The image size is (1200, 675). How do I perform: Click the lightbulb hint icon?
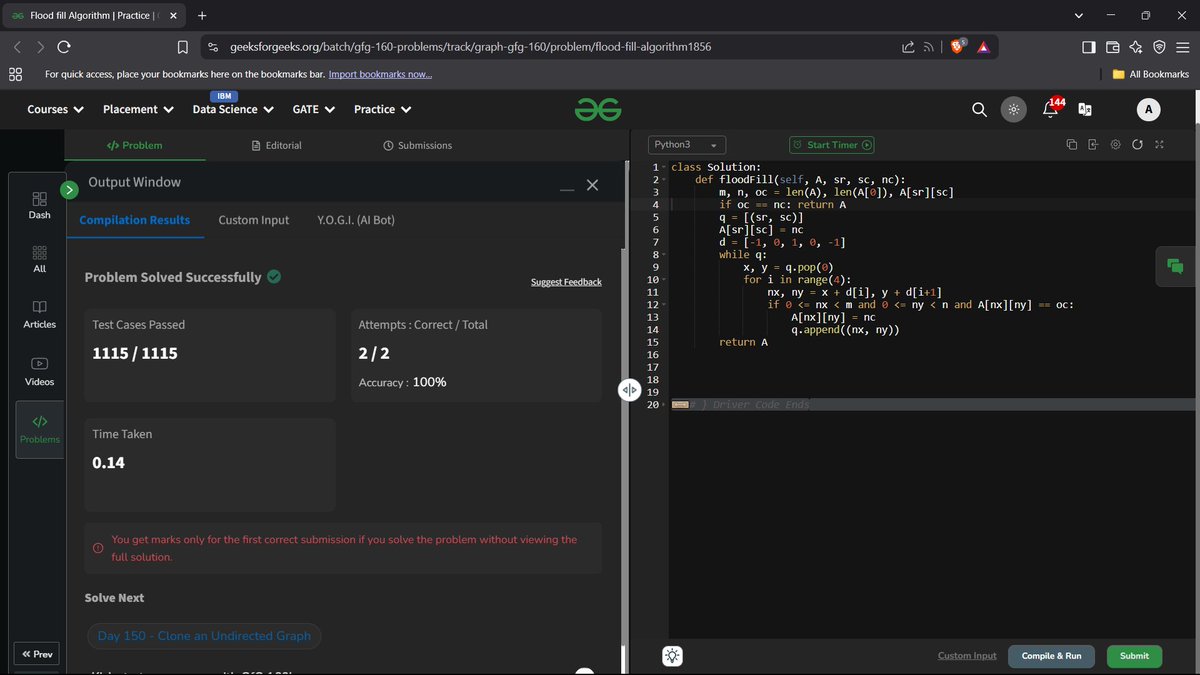(x=673, y=656)
